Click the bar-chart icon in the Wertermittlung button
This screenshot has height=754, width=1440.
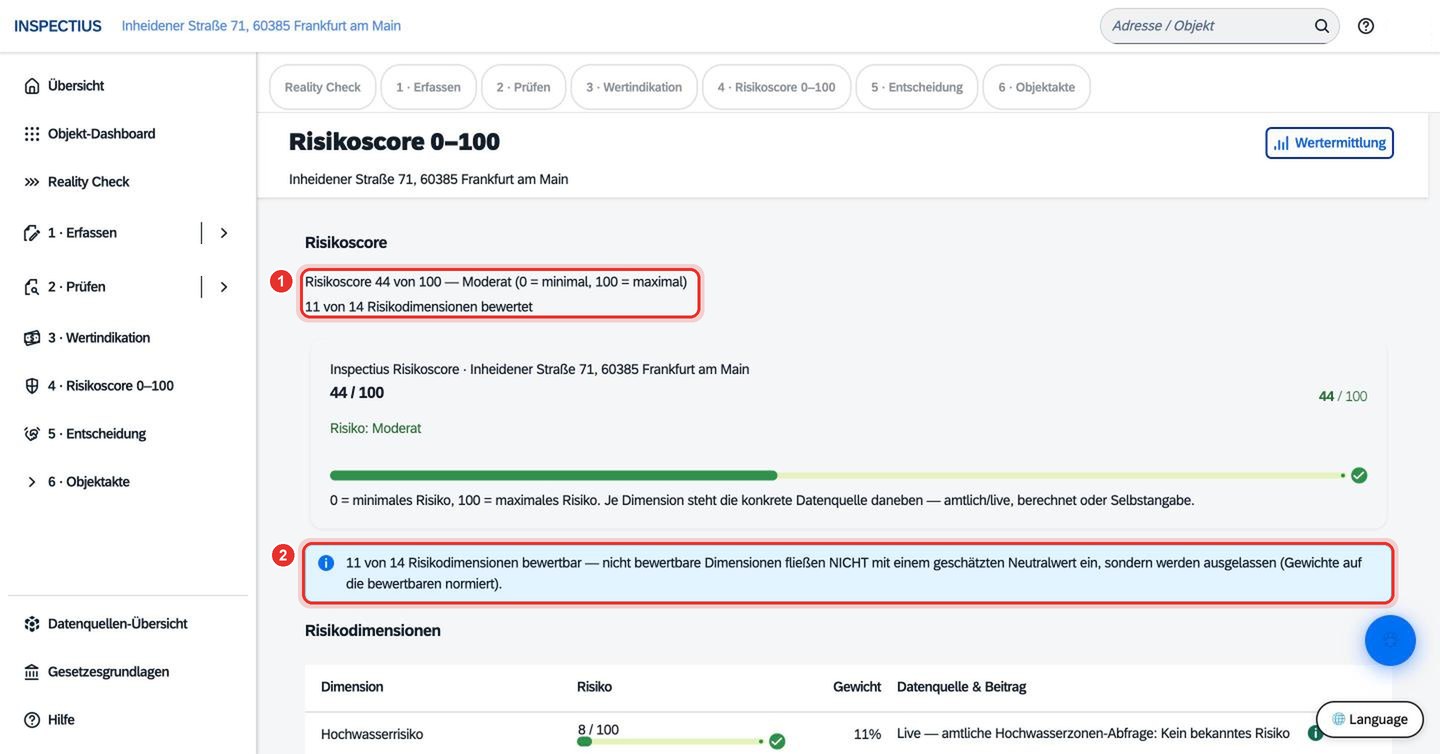click(1281, 143)
